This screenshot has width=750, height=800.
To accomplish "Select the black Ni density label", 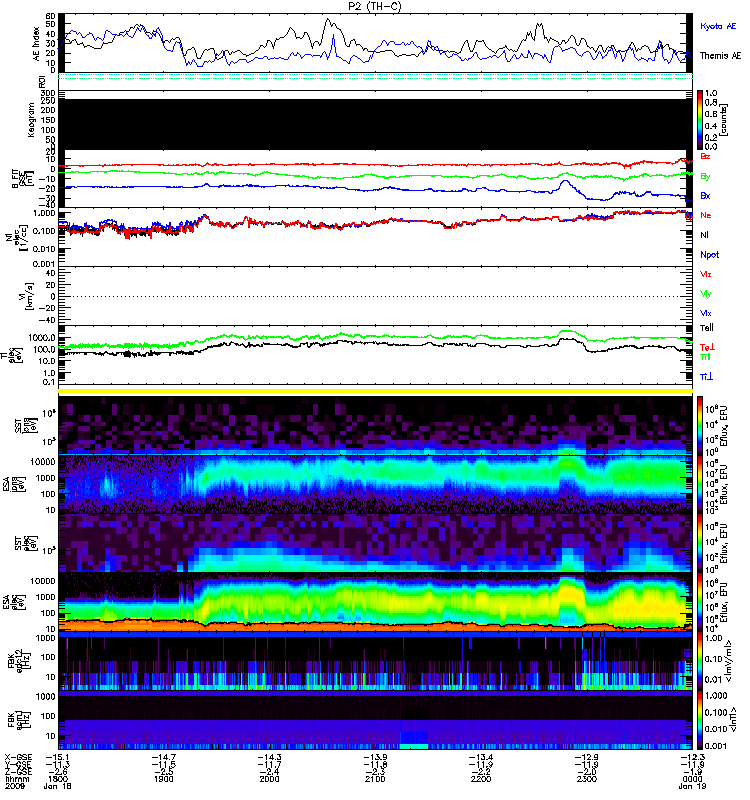I will tap(705, 235).
